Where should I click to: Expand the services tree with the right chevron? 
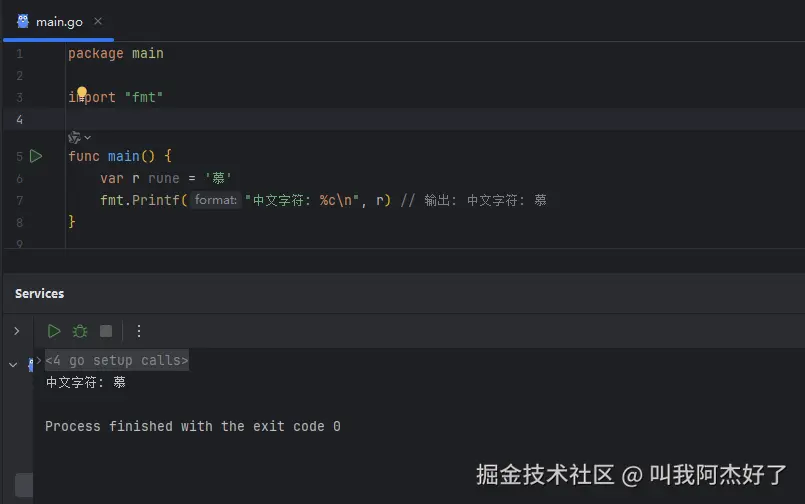16,331
